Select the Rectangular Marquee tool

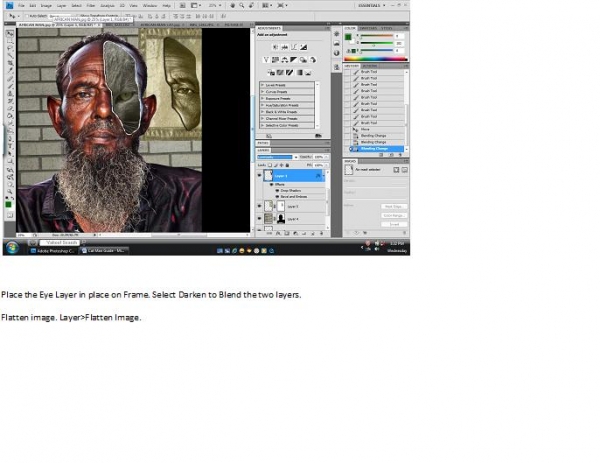coord(10,41)
